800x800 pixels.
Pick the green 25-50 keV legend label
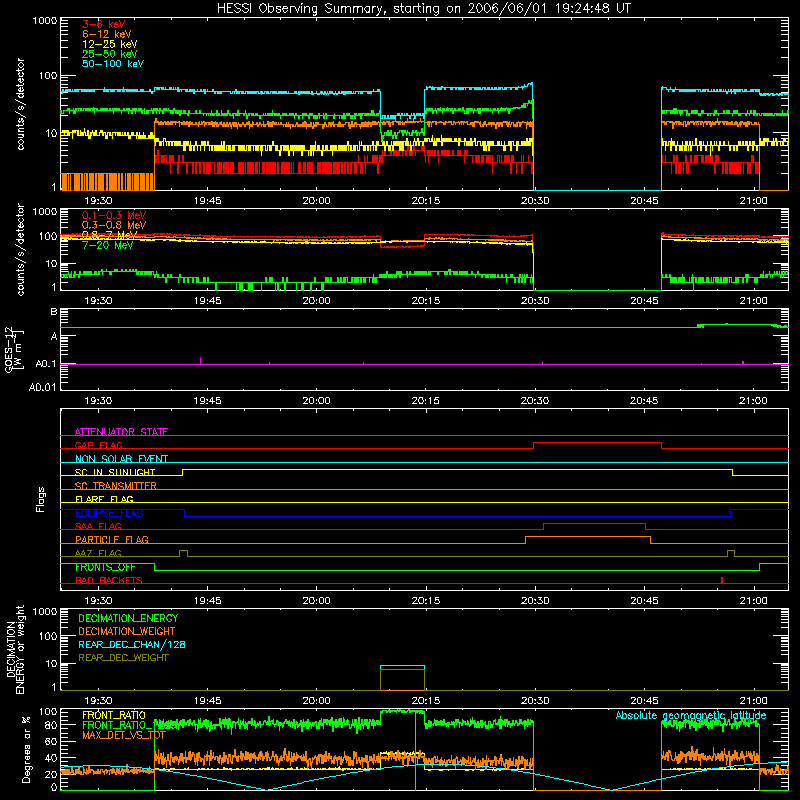[x=110, y=54]
